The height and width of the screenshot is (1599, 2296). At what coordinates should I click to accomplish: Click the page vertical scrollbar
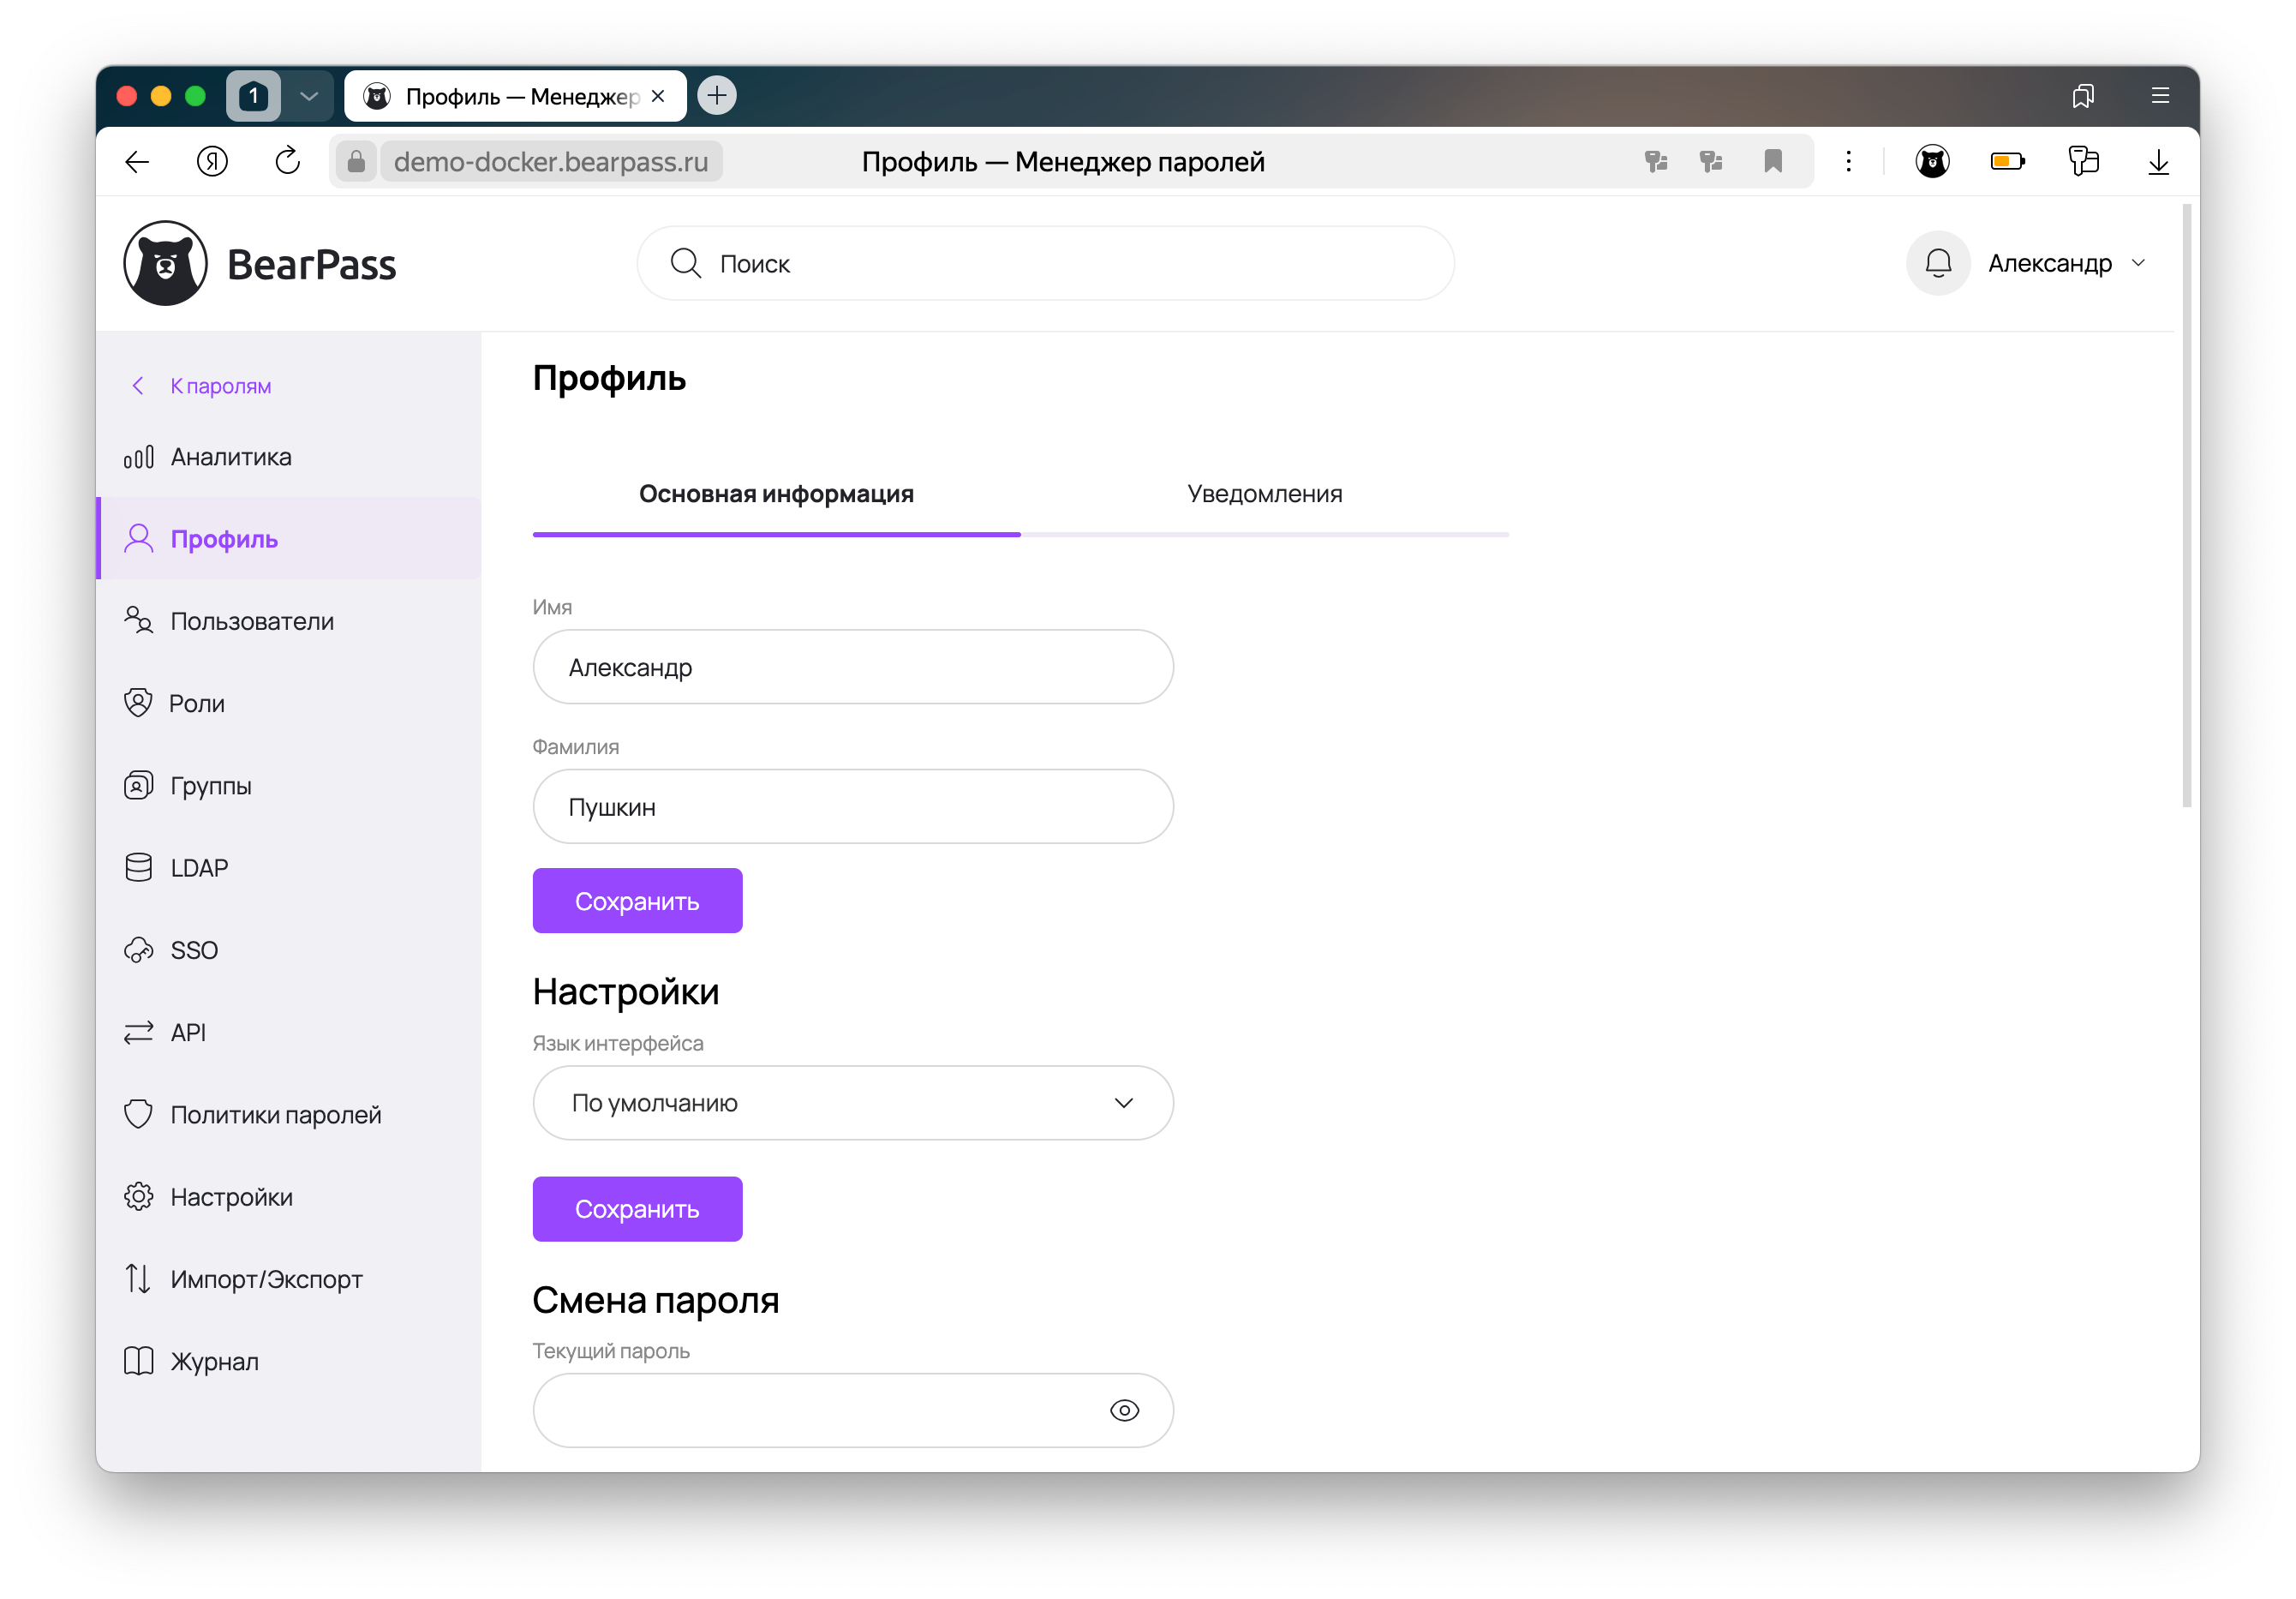coord(2186,505)
